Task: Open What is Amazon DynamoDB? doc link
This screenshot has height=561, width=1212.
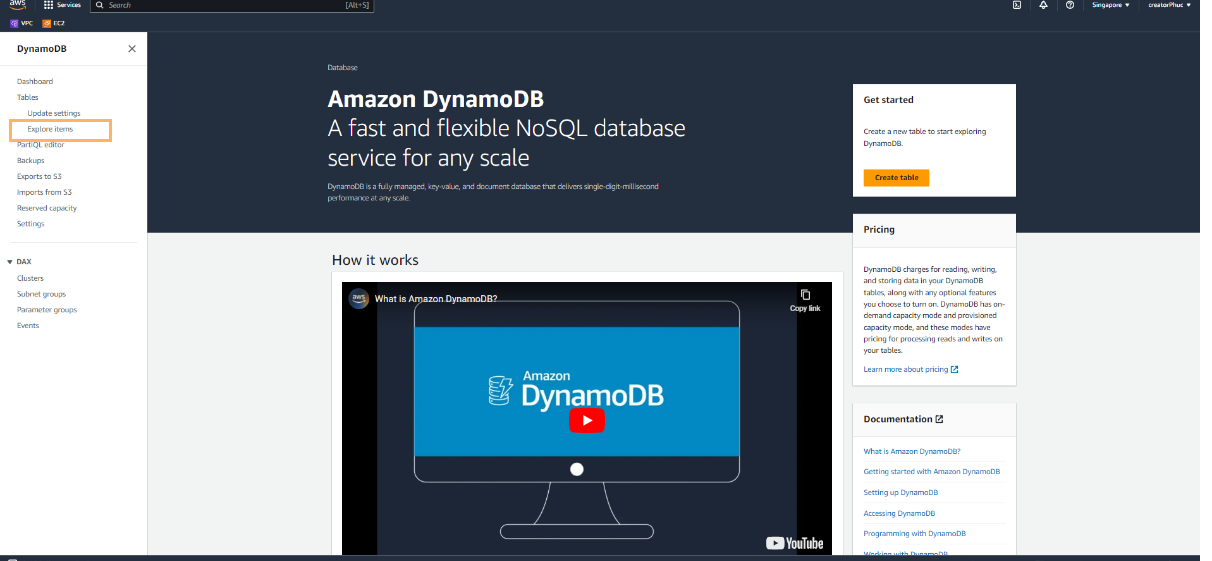Action: (x=912, y=451)
